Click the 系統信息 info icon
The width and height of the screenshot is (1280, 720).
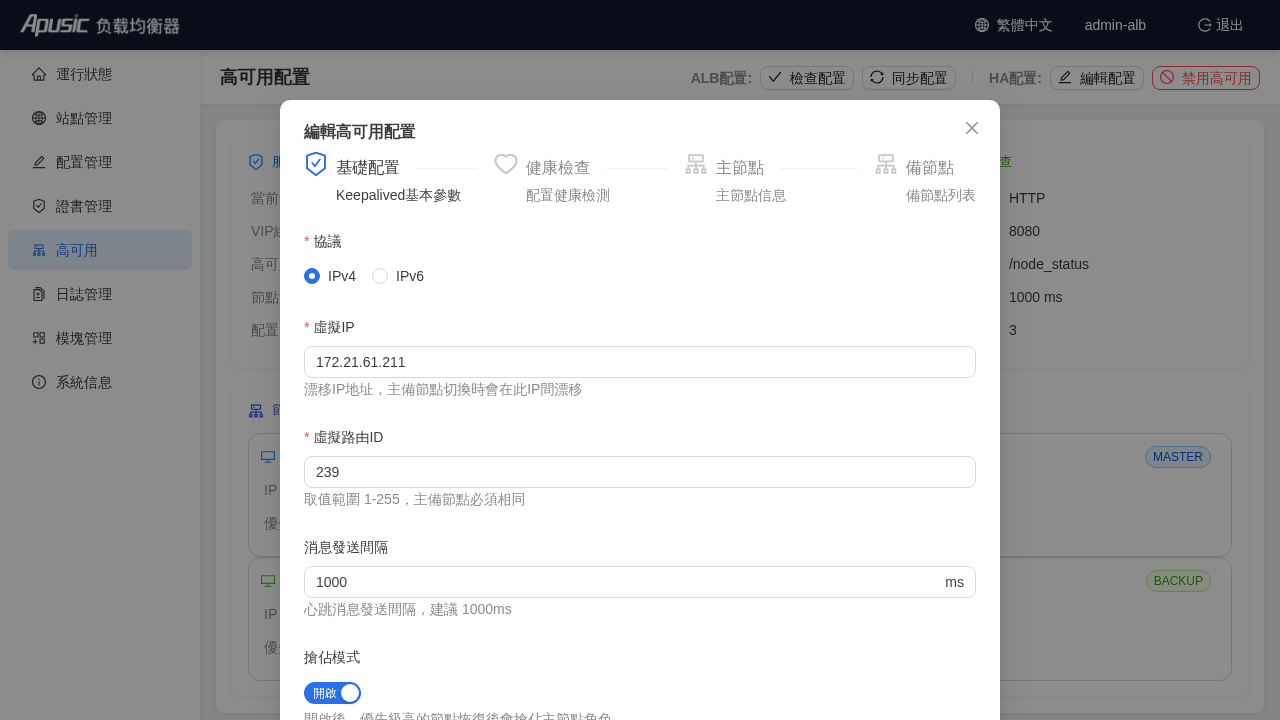tap(39, 382)
